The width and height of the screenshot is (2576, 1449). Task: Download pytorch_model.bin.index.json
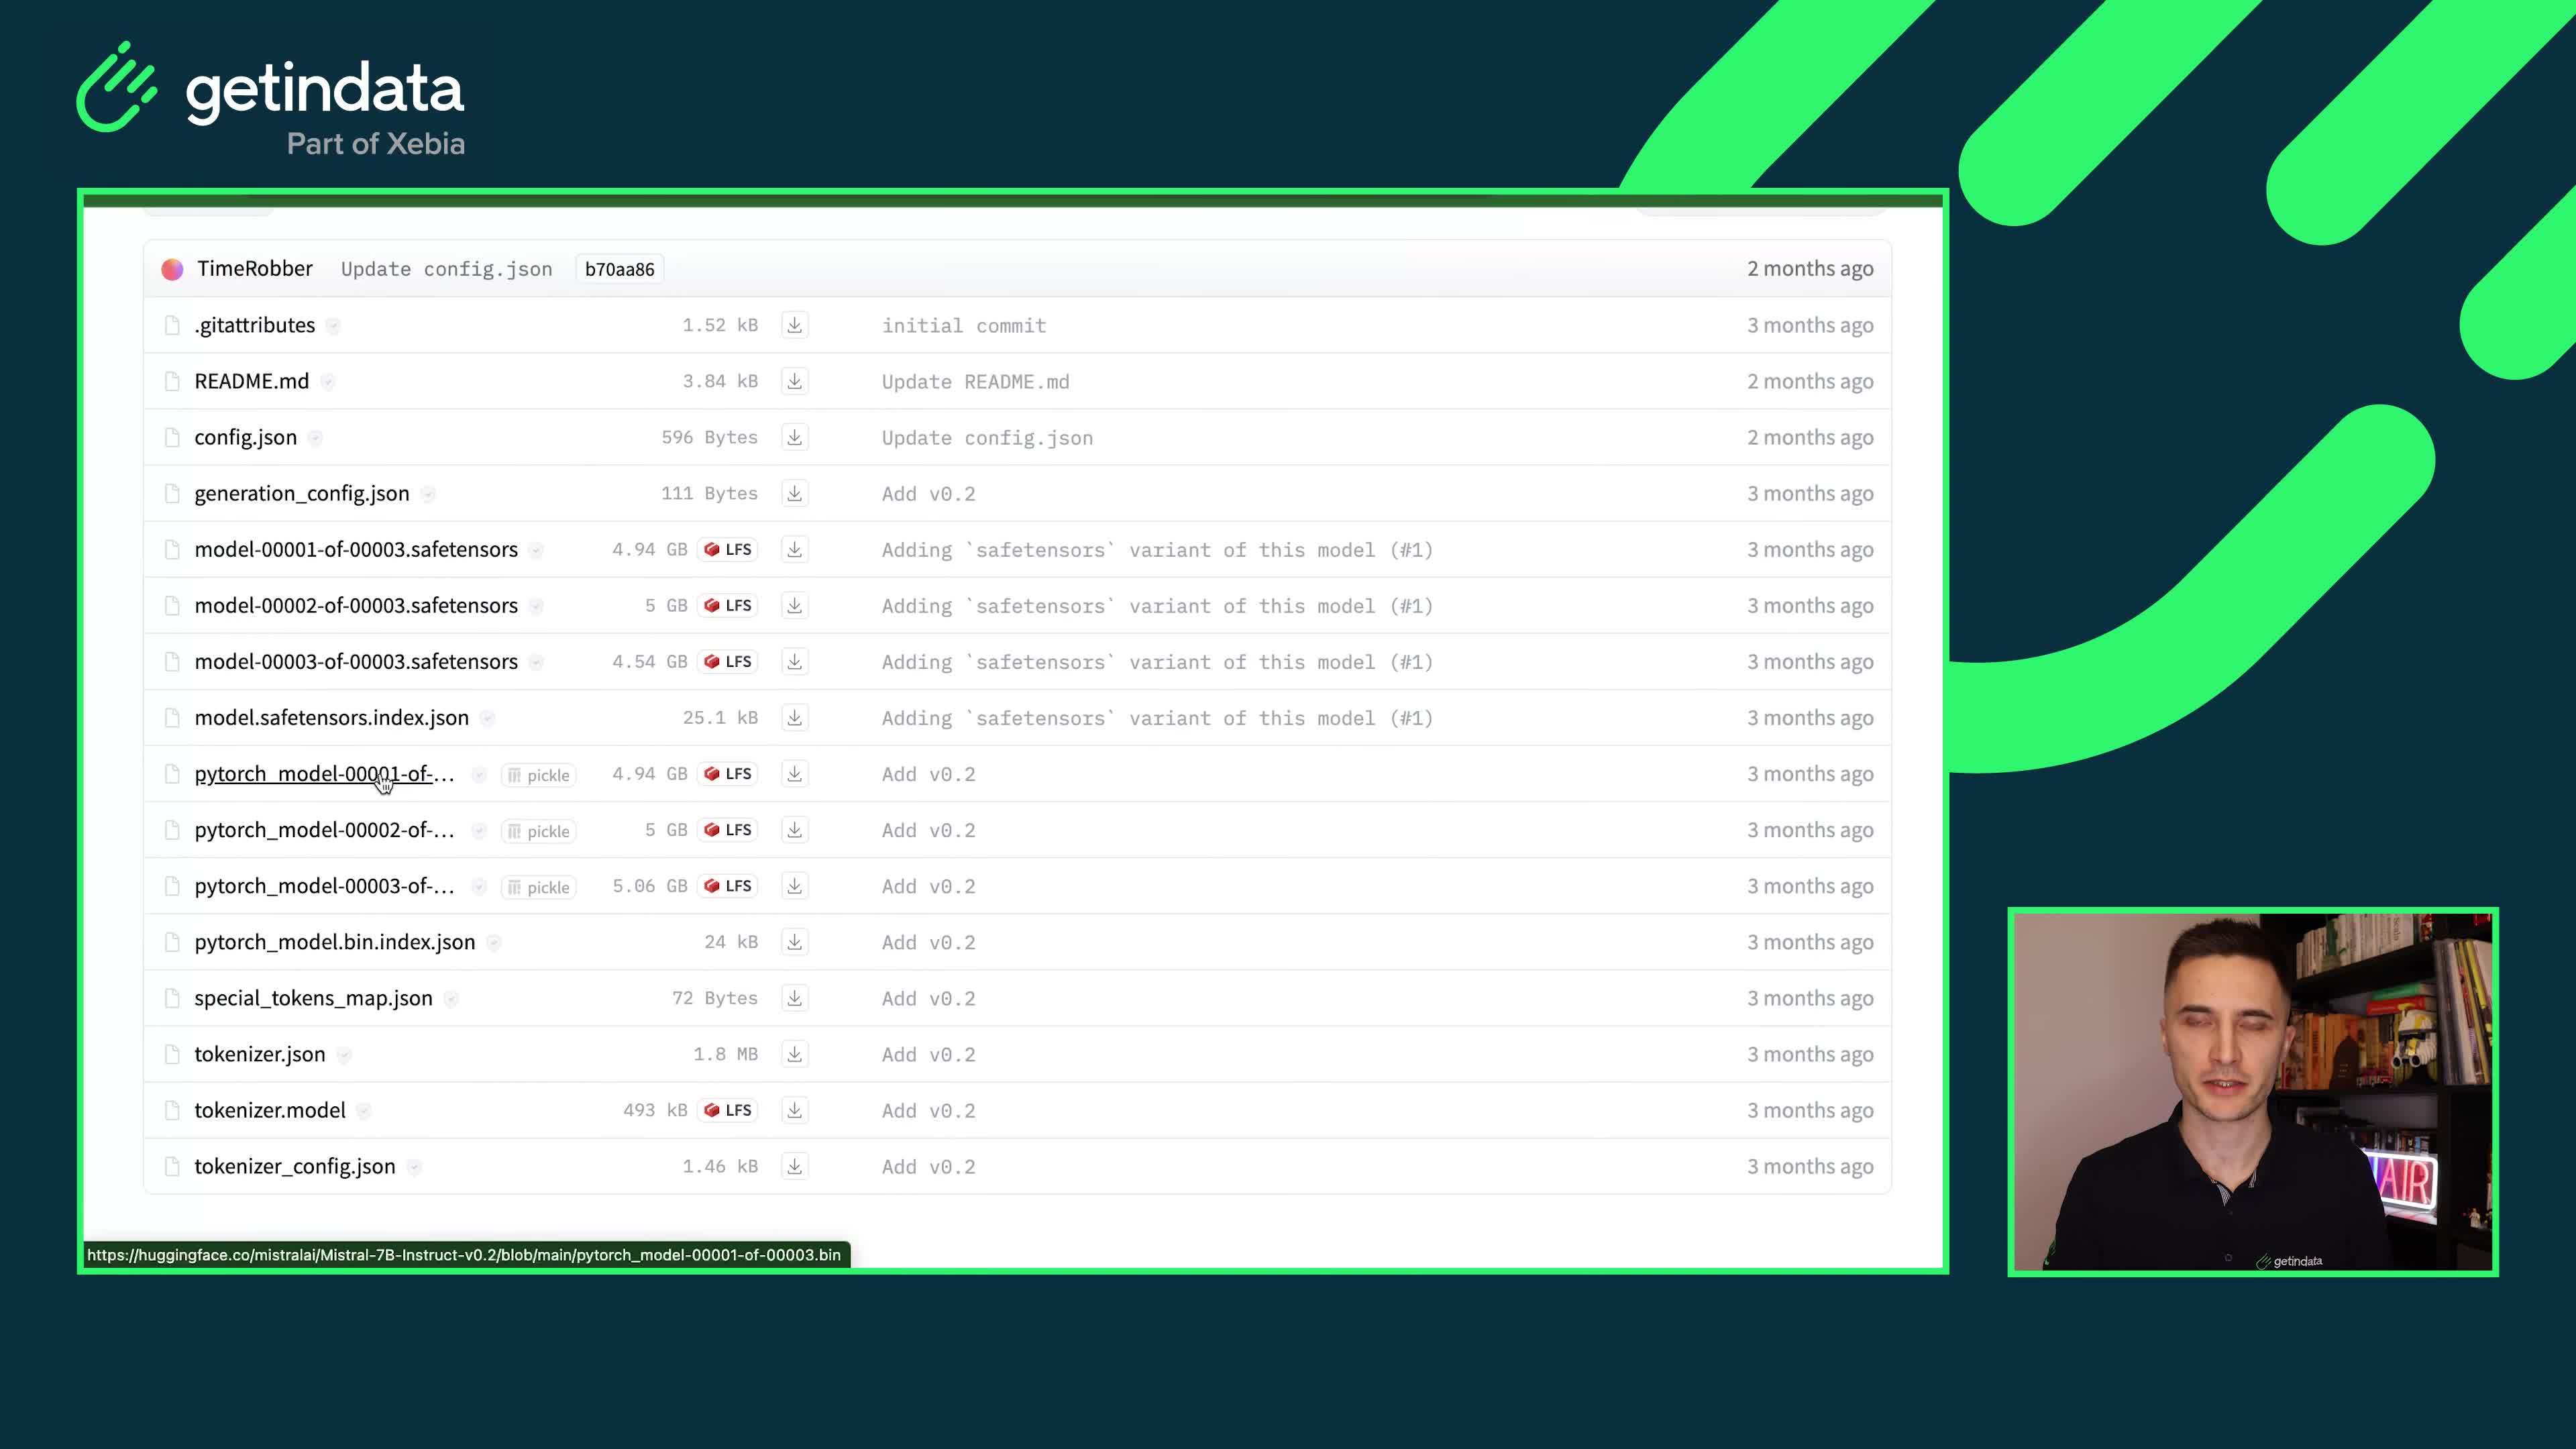pyautogui.click(x=794, y=941)
